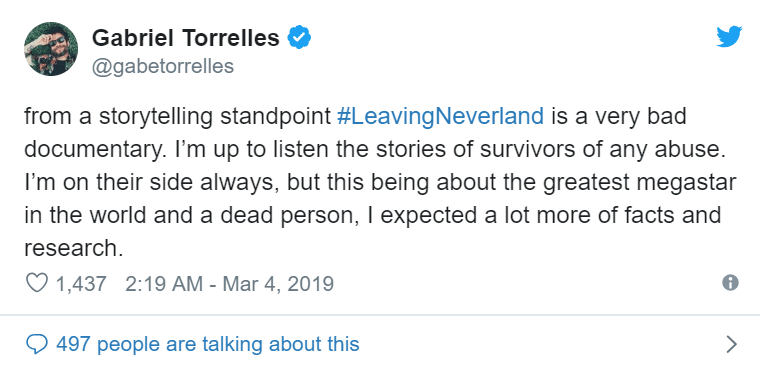This screenshot has height=365, width=760.
Task: Click the 2:19 AM time
Action: click(164, 284)
